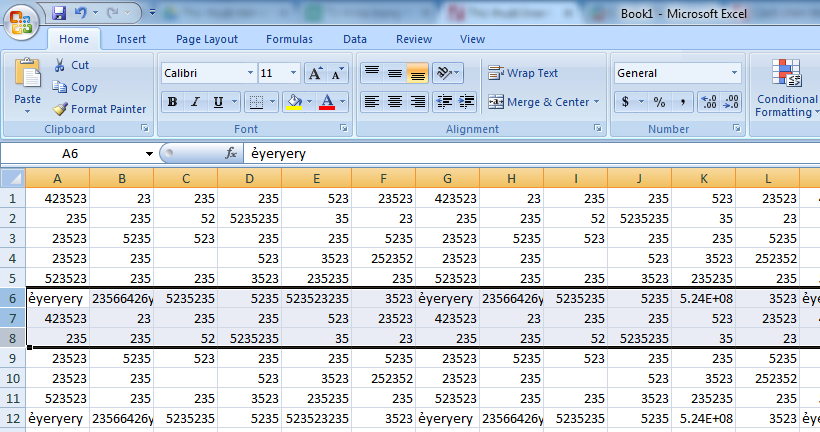Click the Office button logo
820x432 pixels.
tap(22, 22)
